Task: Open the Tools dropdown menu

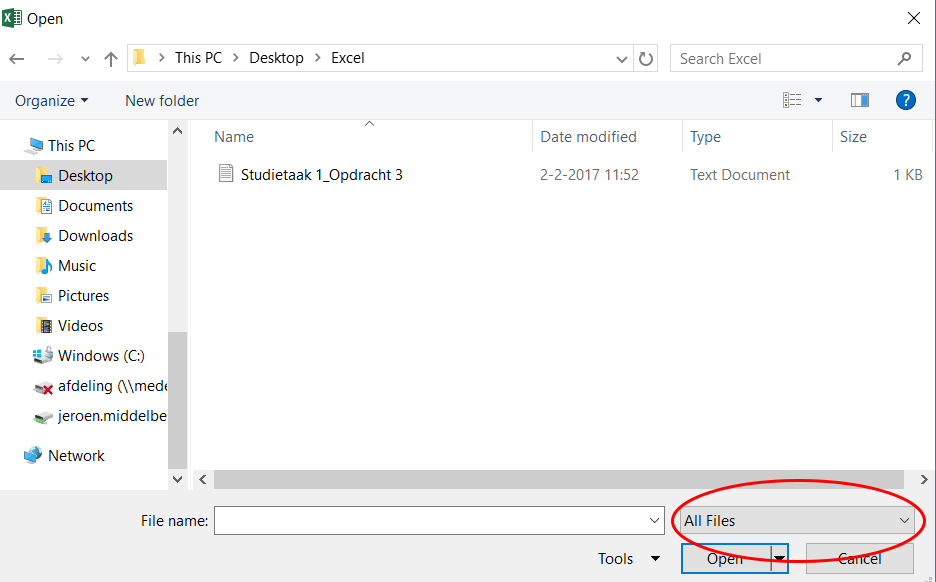Action: (629, 559)
